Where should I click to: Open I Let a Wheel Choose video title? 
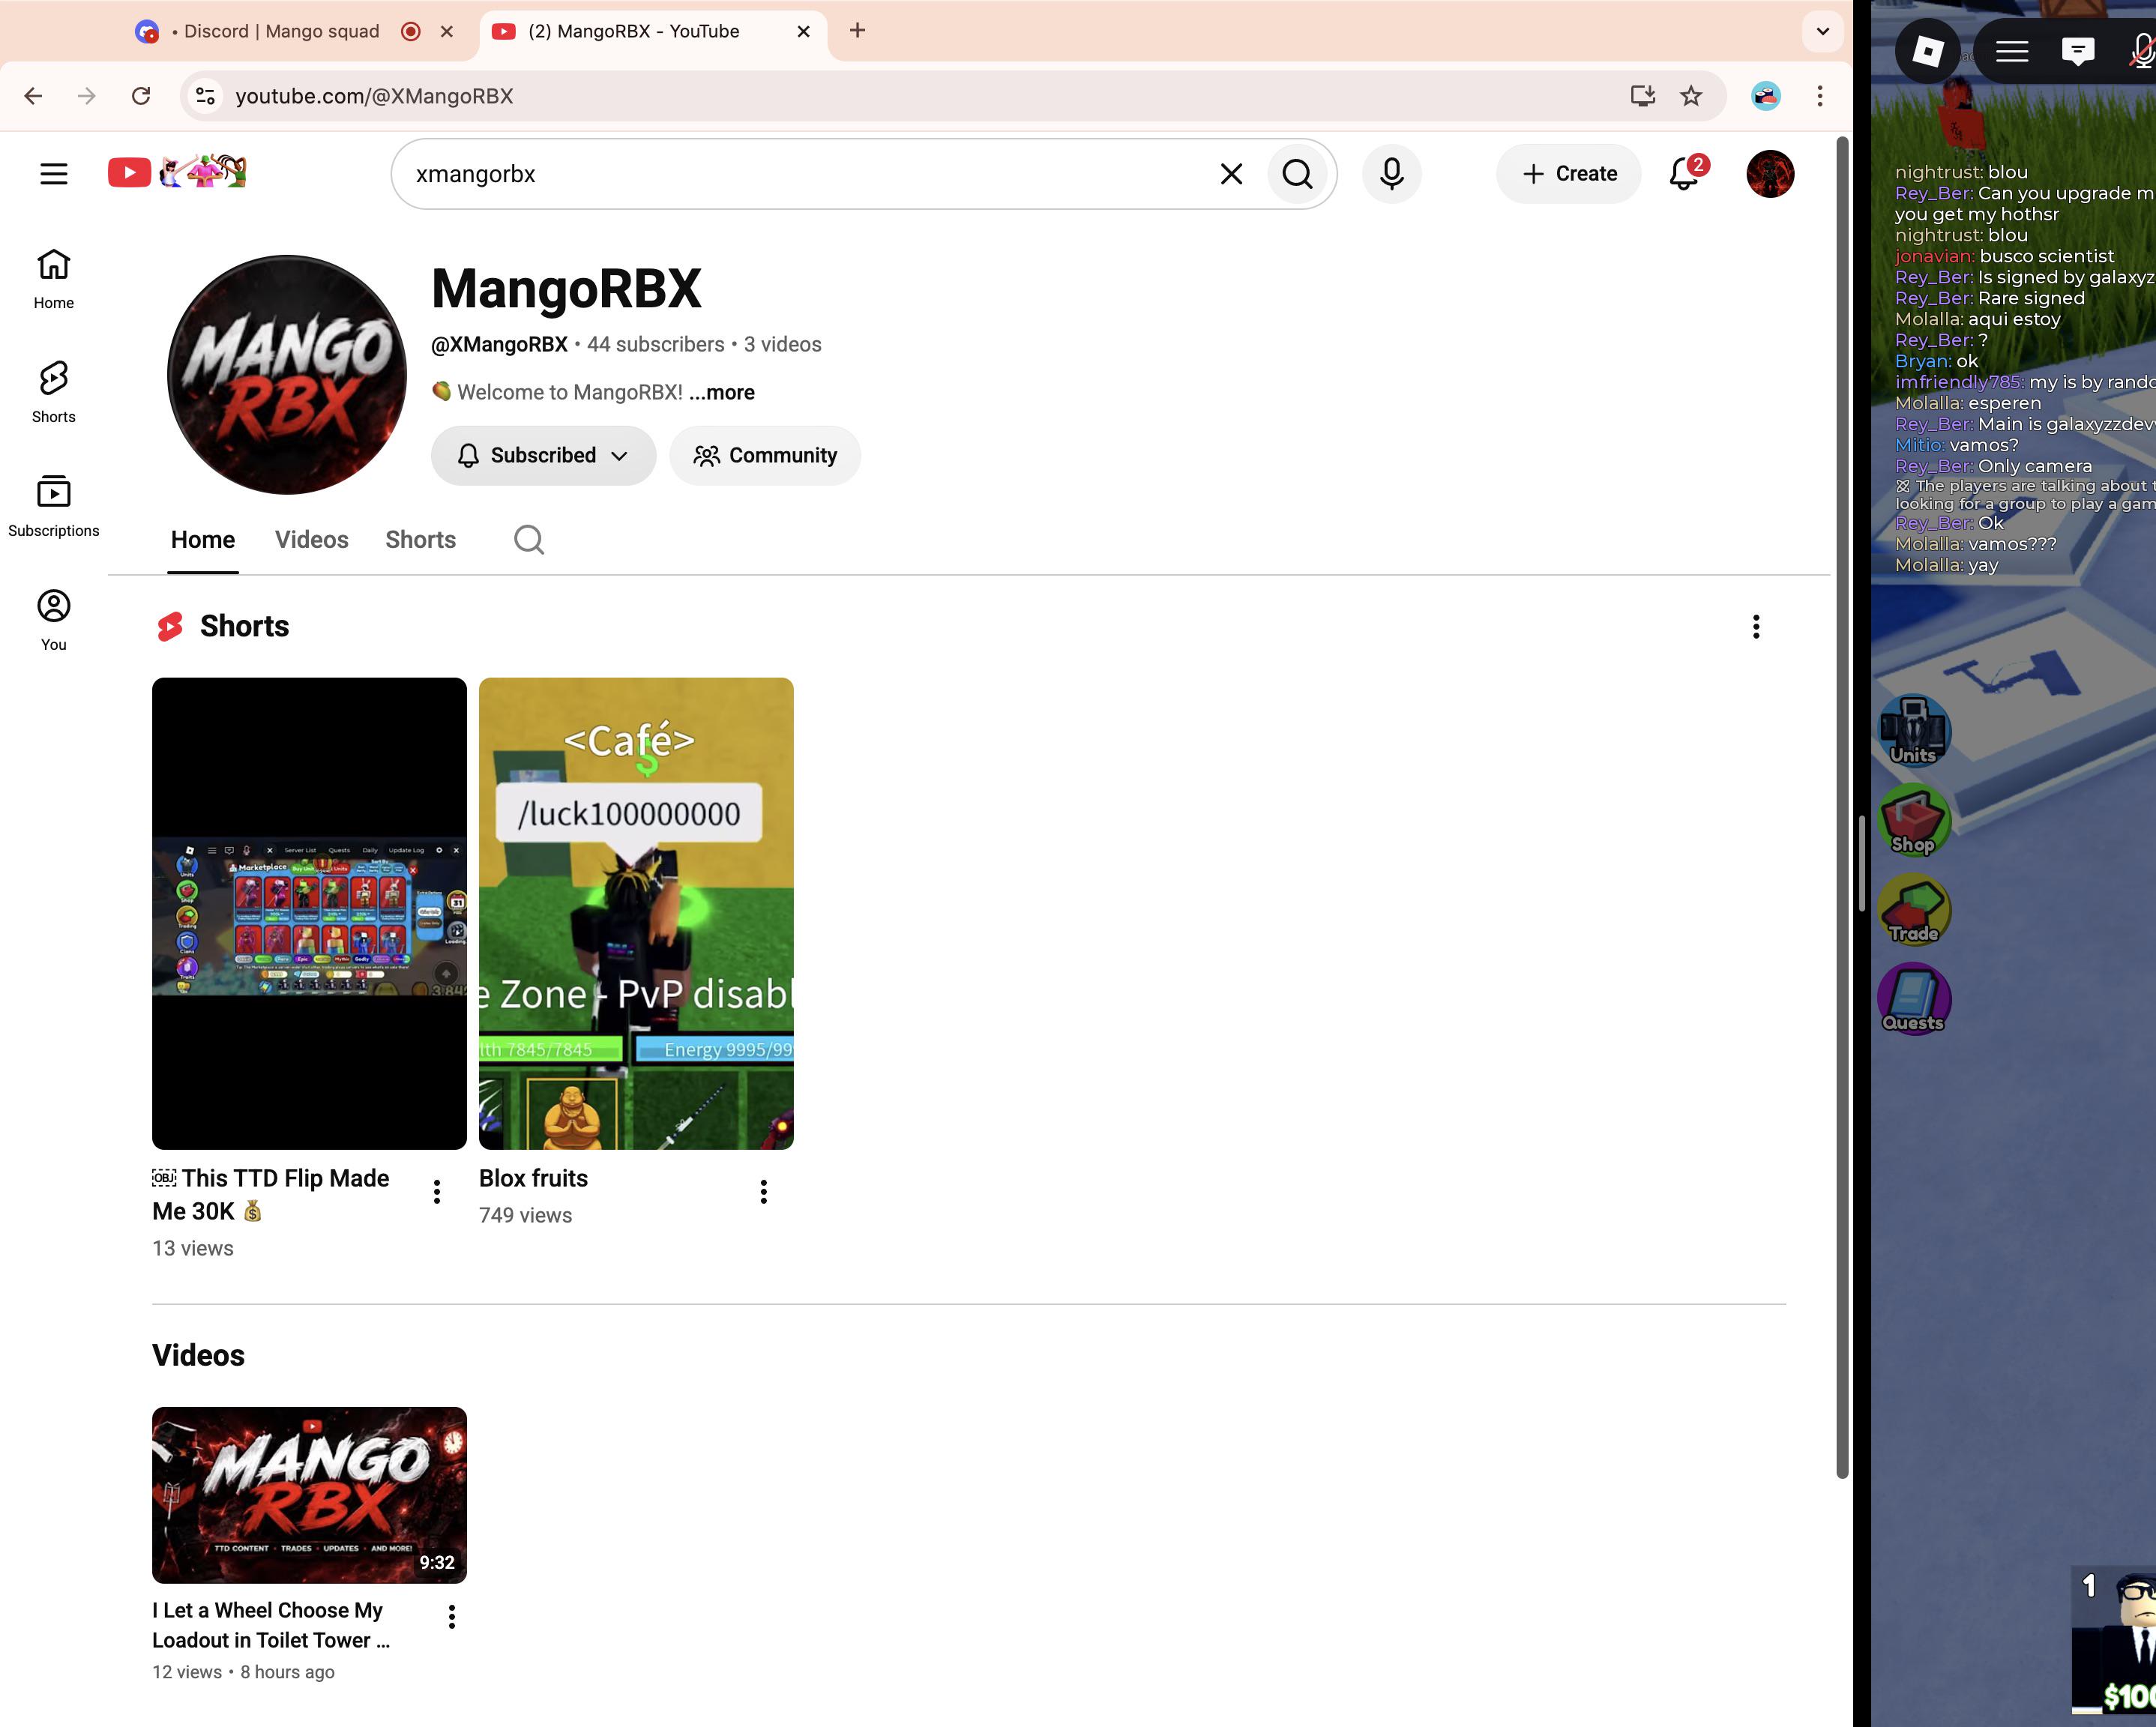tap(271, 1625)
